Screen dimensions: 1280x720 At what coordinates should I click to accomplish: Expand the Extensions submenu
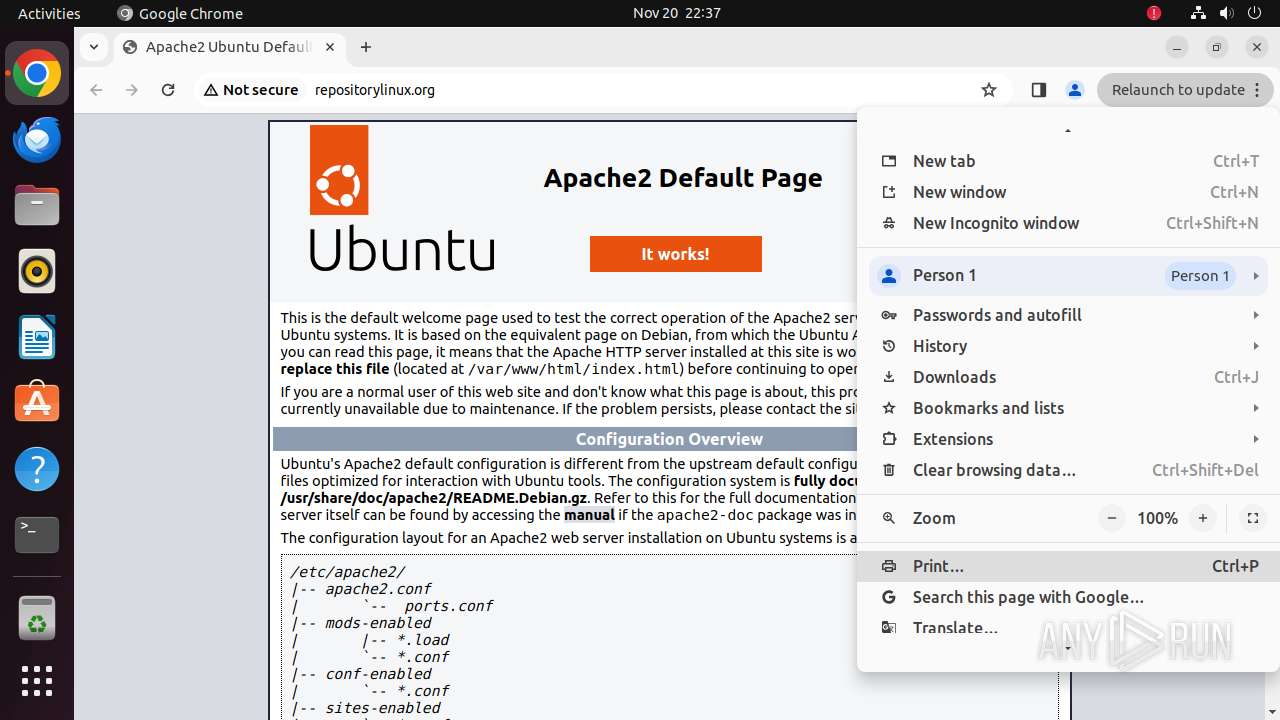coord(1069,439)
